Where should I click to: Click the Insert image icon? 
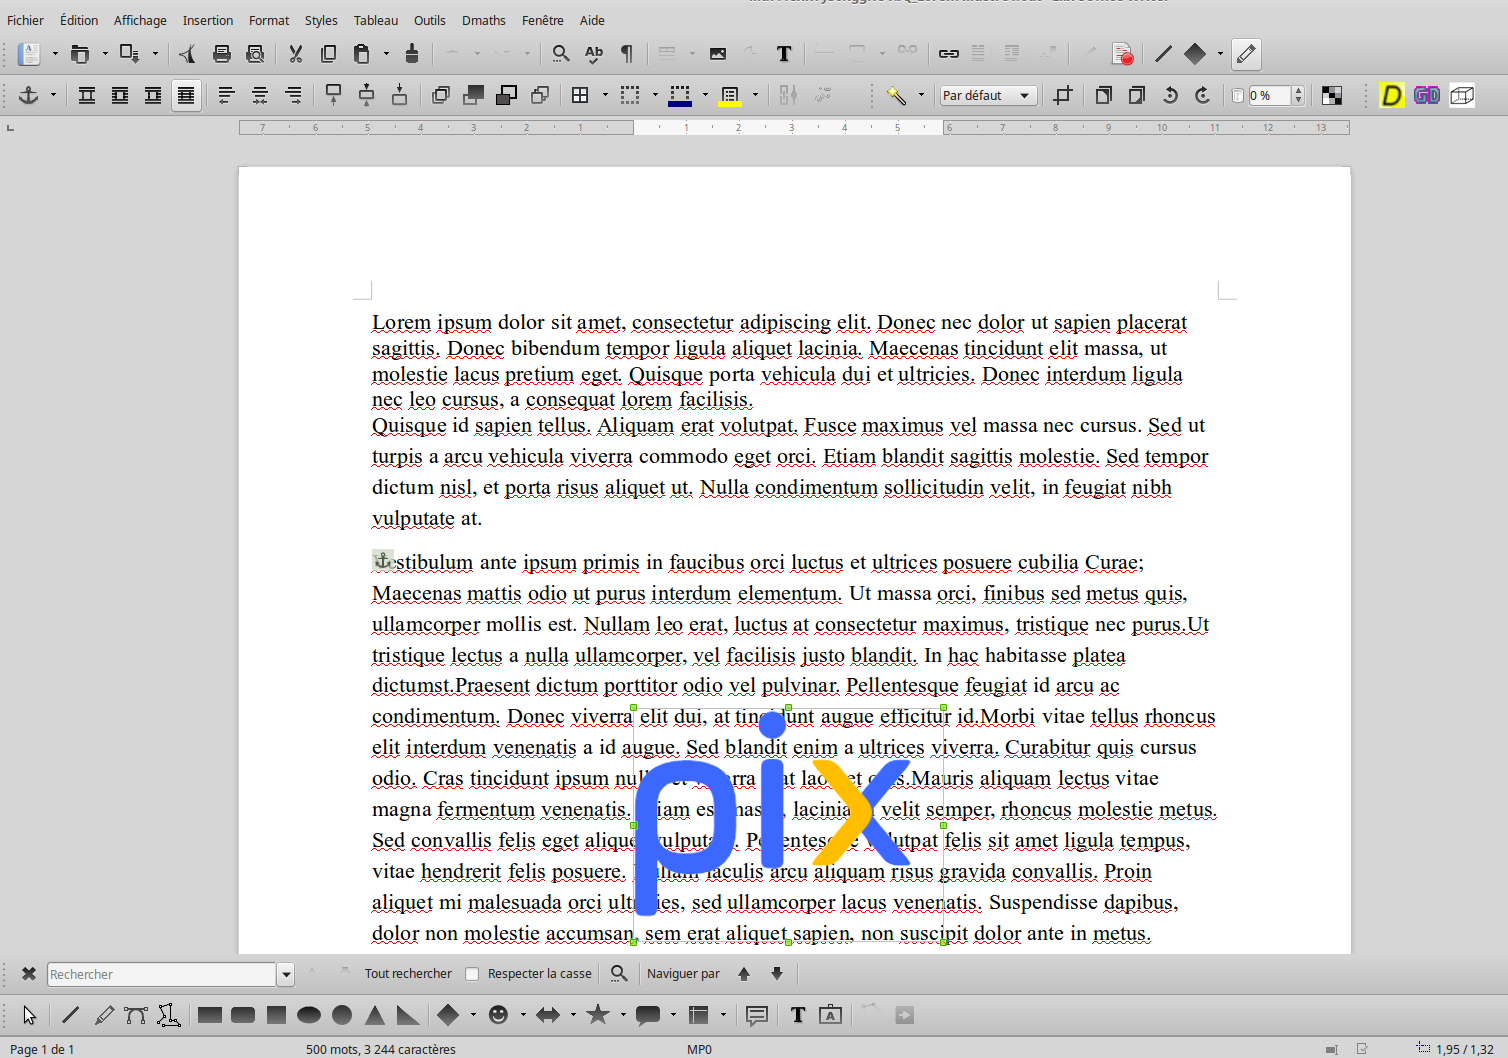coord(718,54)
